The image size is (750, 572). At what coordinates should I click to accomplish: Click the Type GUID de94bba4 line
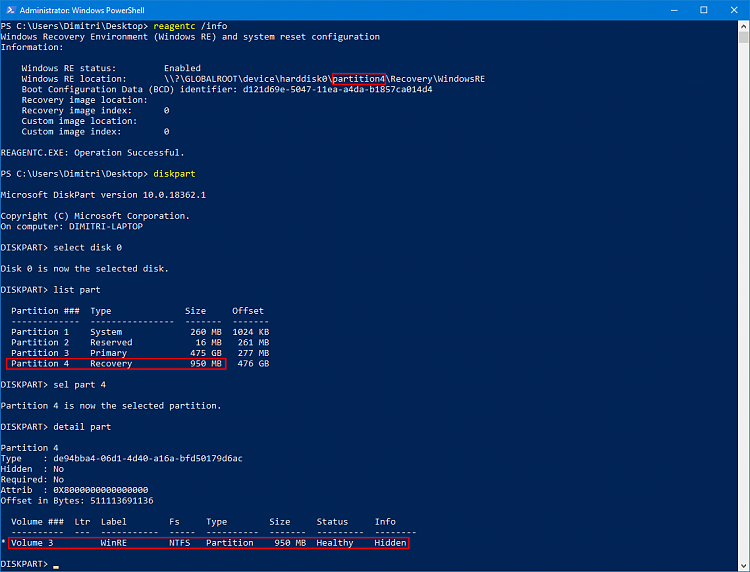(x=121, y=458)
